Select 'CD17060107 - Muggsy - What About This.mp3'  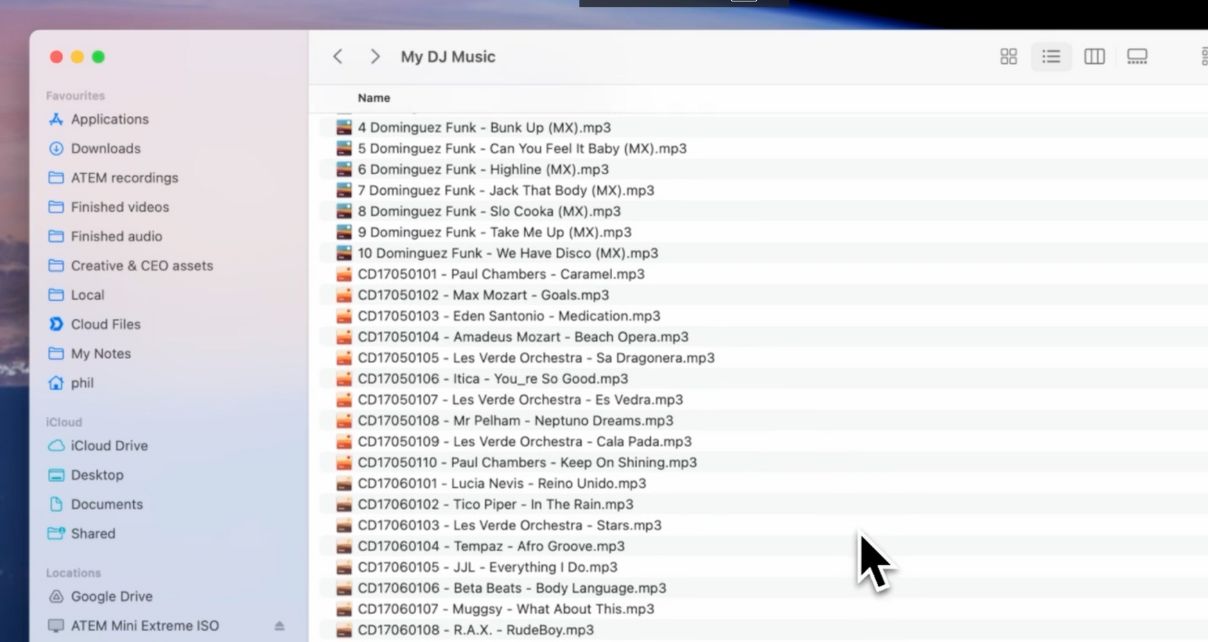tap(506, 610)
